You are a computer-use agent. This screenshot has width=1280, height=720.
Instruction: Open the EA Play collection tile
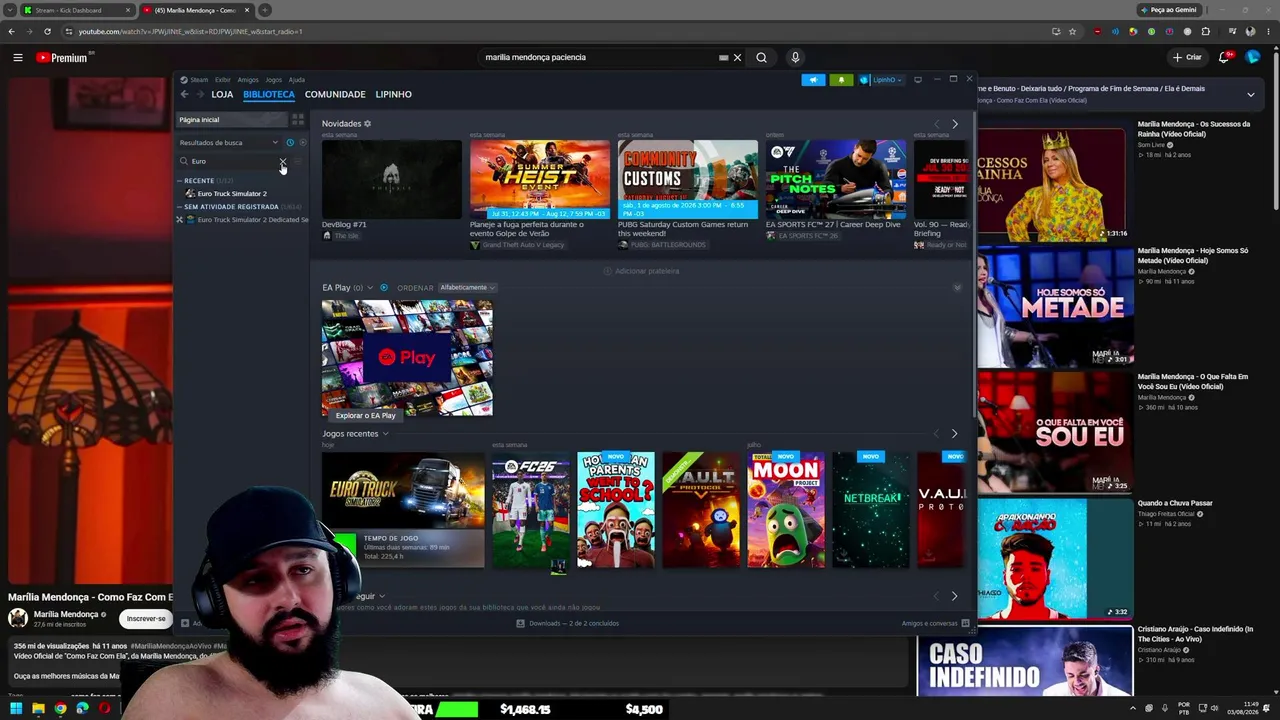tap(407, 359)
